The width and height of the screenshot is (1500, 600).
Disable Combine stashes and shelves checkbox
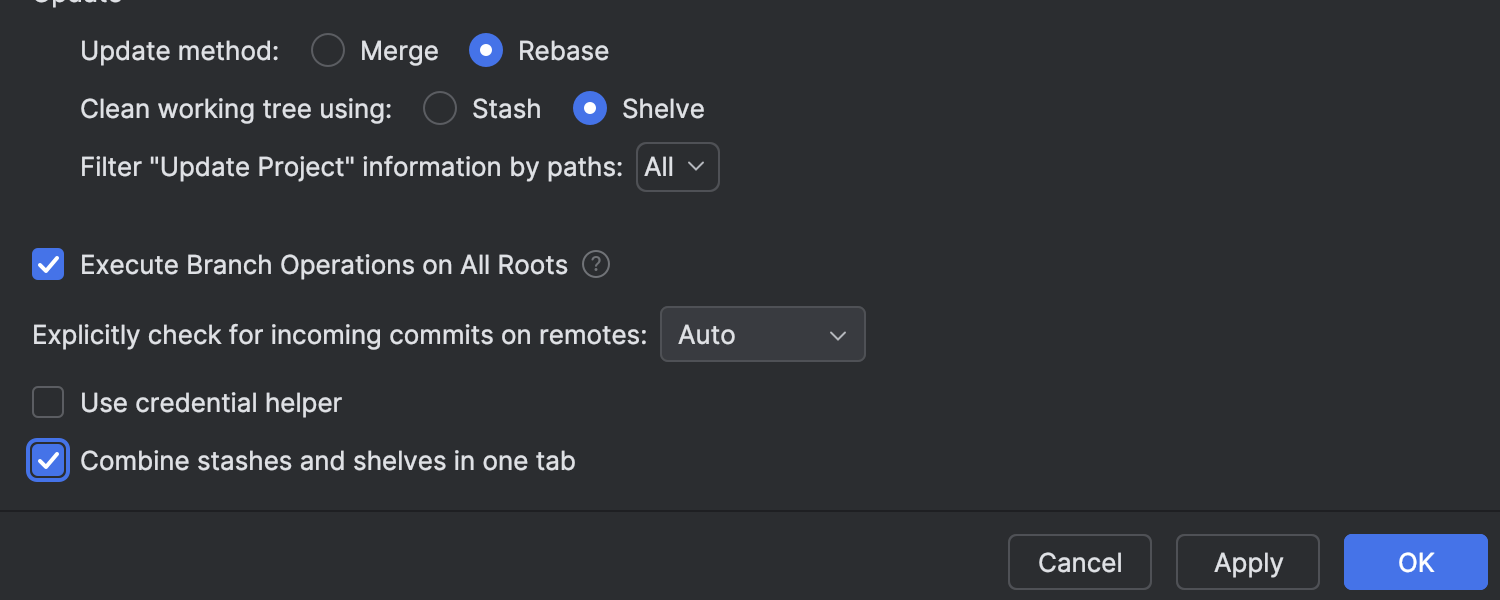pyautogui.click(x=48, y=461)
